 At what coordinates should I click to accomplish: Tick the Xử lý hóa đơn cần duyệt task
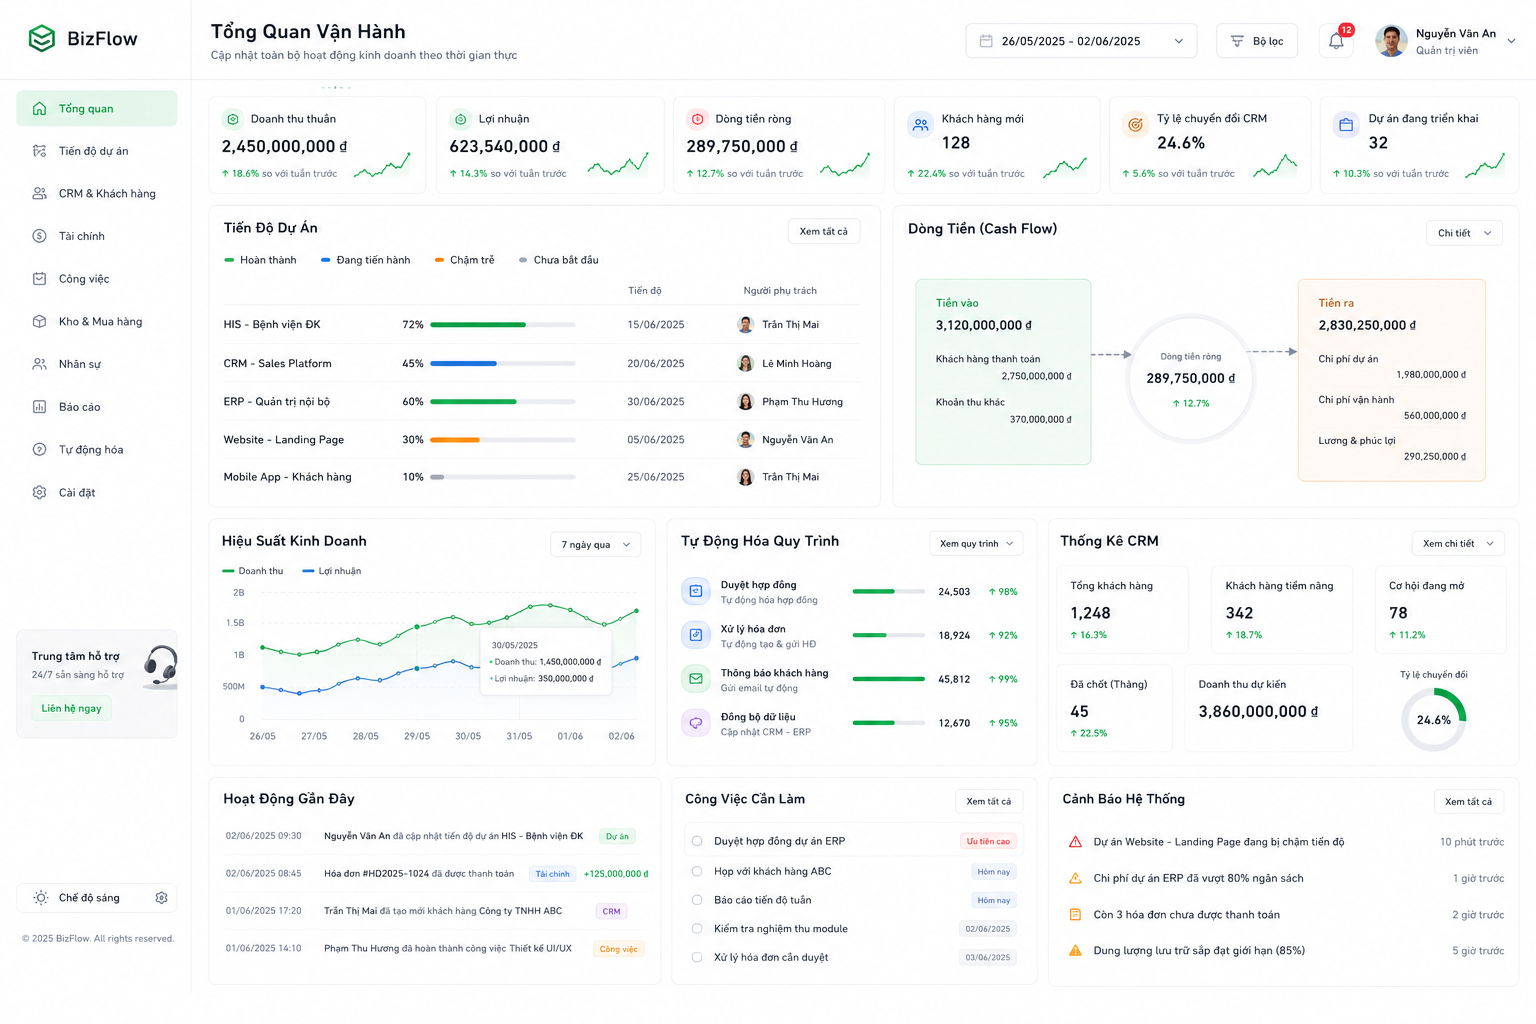tap(697, 957)
